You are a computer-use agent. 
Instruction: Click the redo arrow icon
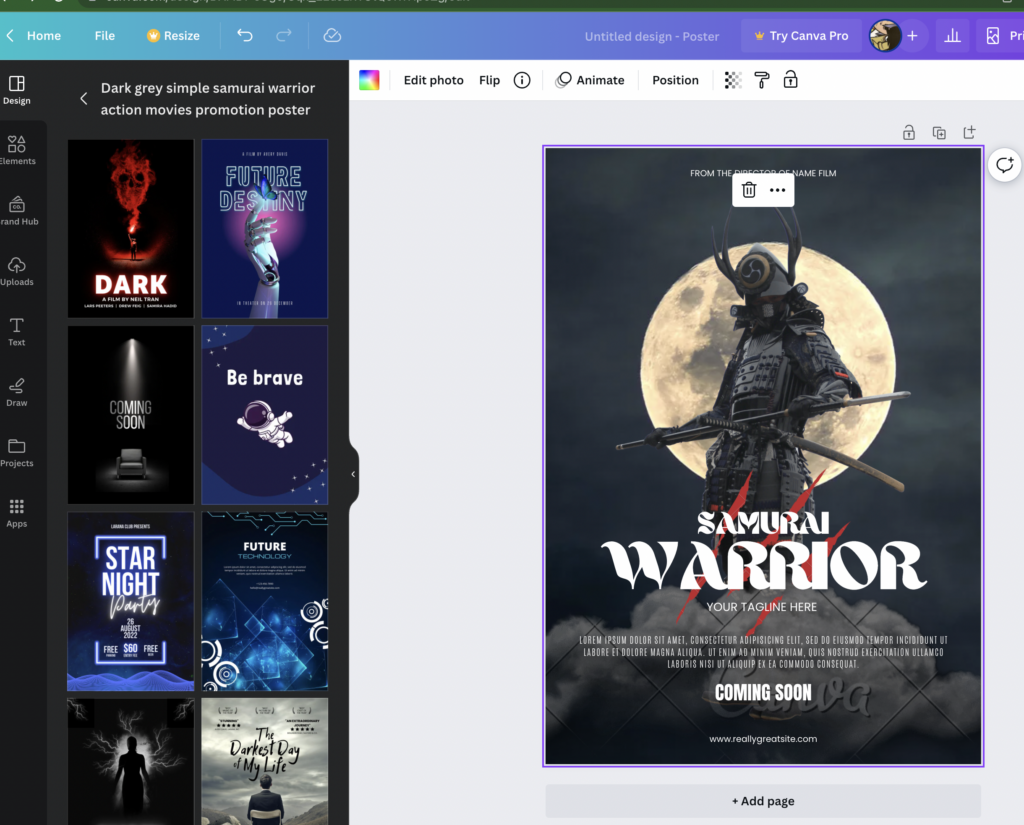pos(284,36)
